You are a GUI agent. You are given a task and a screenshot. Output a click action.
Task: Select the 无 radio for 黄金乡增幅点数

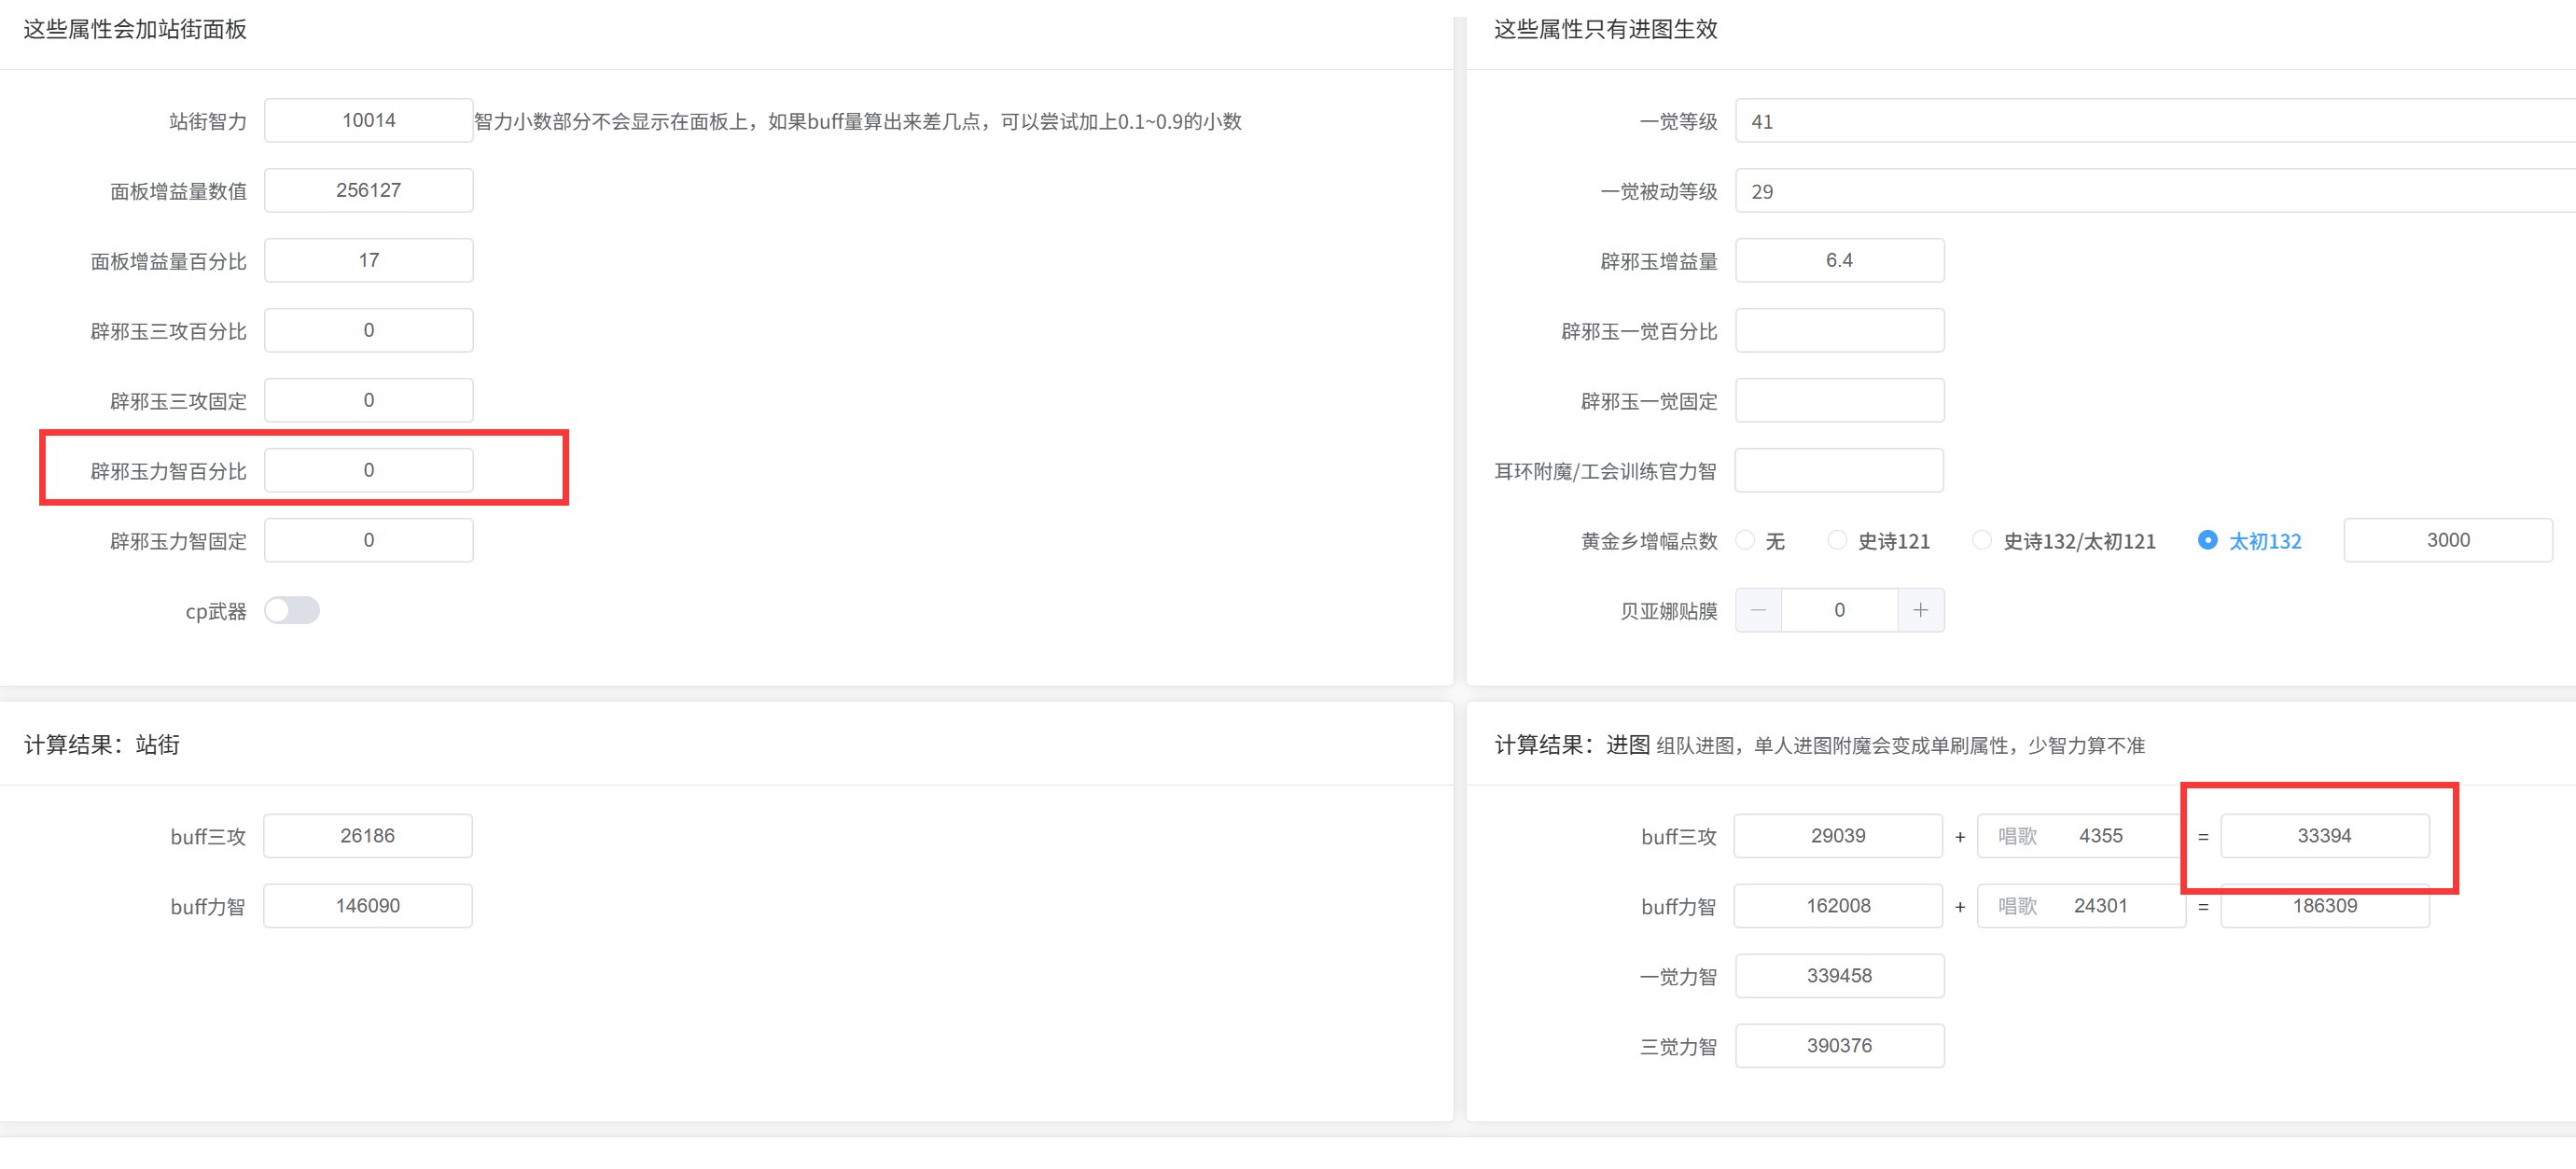pyautogui.click(x=1761, y=541)
